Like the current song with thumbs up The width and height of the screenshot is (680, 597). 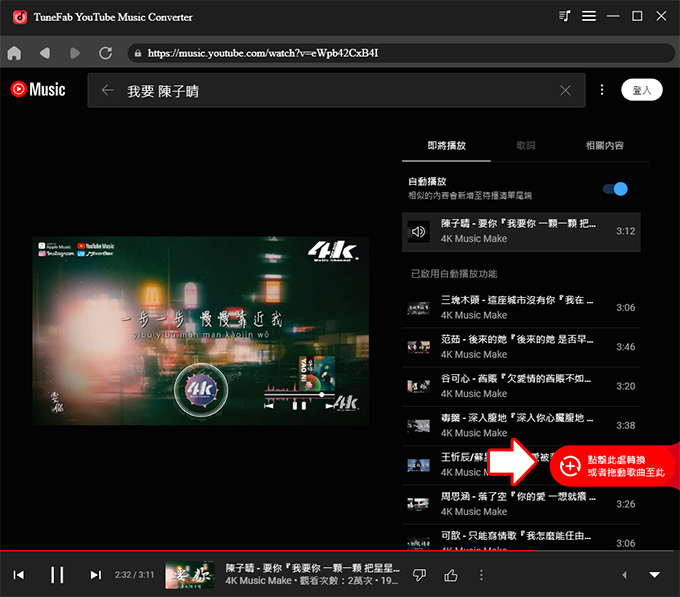click(x=451, y=575)
